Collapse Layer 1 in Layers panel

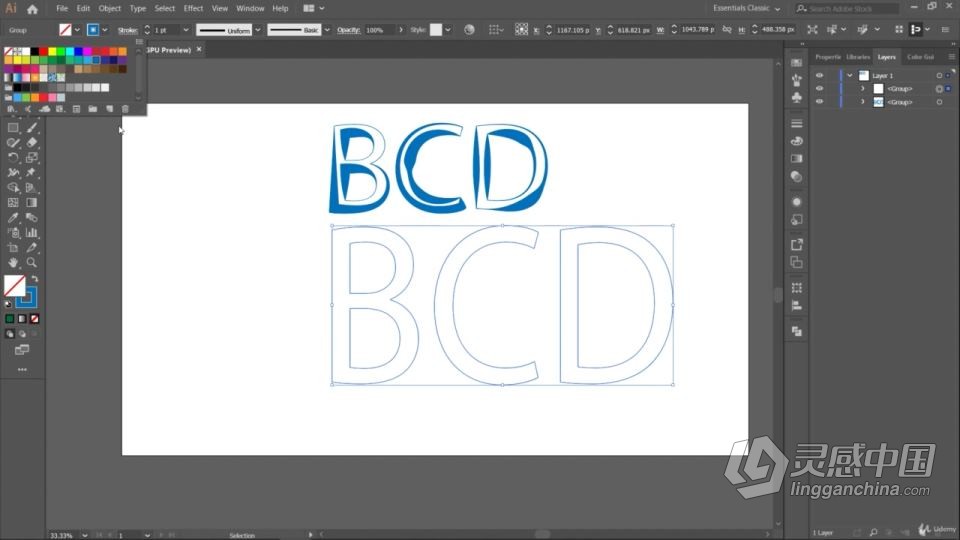click(x=850, y=75)
